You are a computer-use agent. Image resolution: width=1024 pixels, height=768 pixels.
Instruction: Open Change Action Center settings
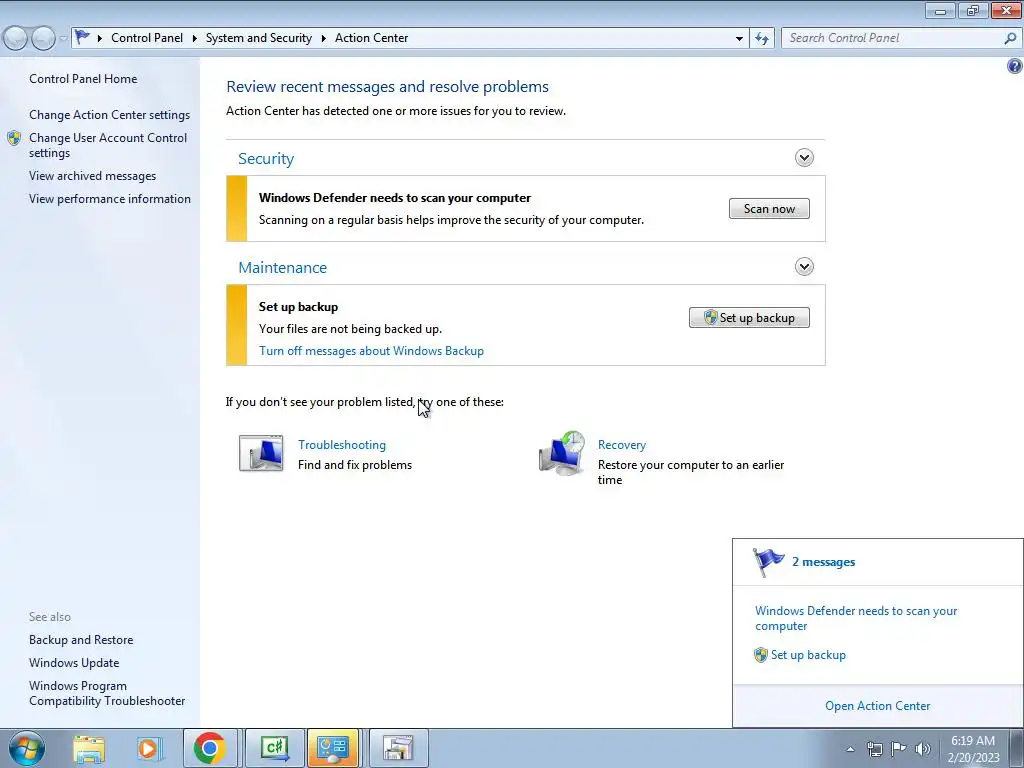tap(109, 115)
